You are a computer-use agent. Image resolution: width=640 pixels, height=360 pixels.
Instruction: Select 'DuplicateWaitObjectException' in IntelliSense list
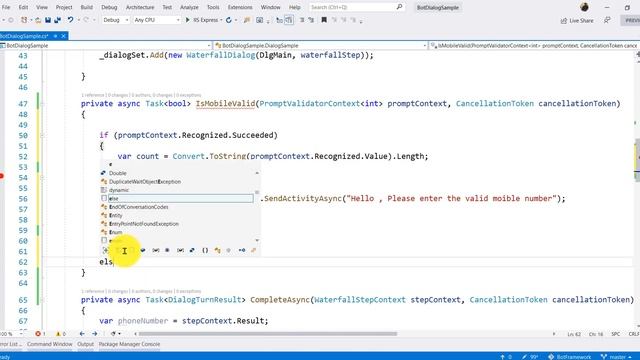(145, 182)
